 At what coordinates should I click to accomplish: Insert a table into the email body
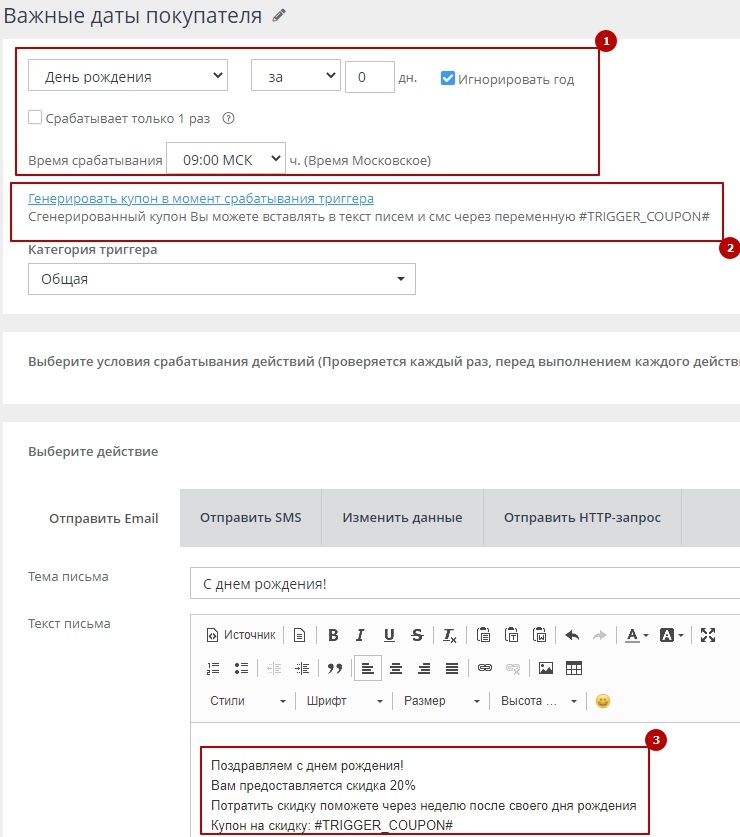(x=574, y=668)
